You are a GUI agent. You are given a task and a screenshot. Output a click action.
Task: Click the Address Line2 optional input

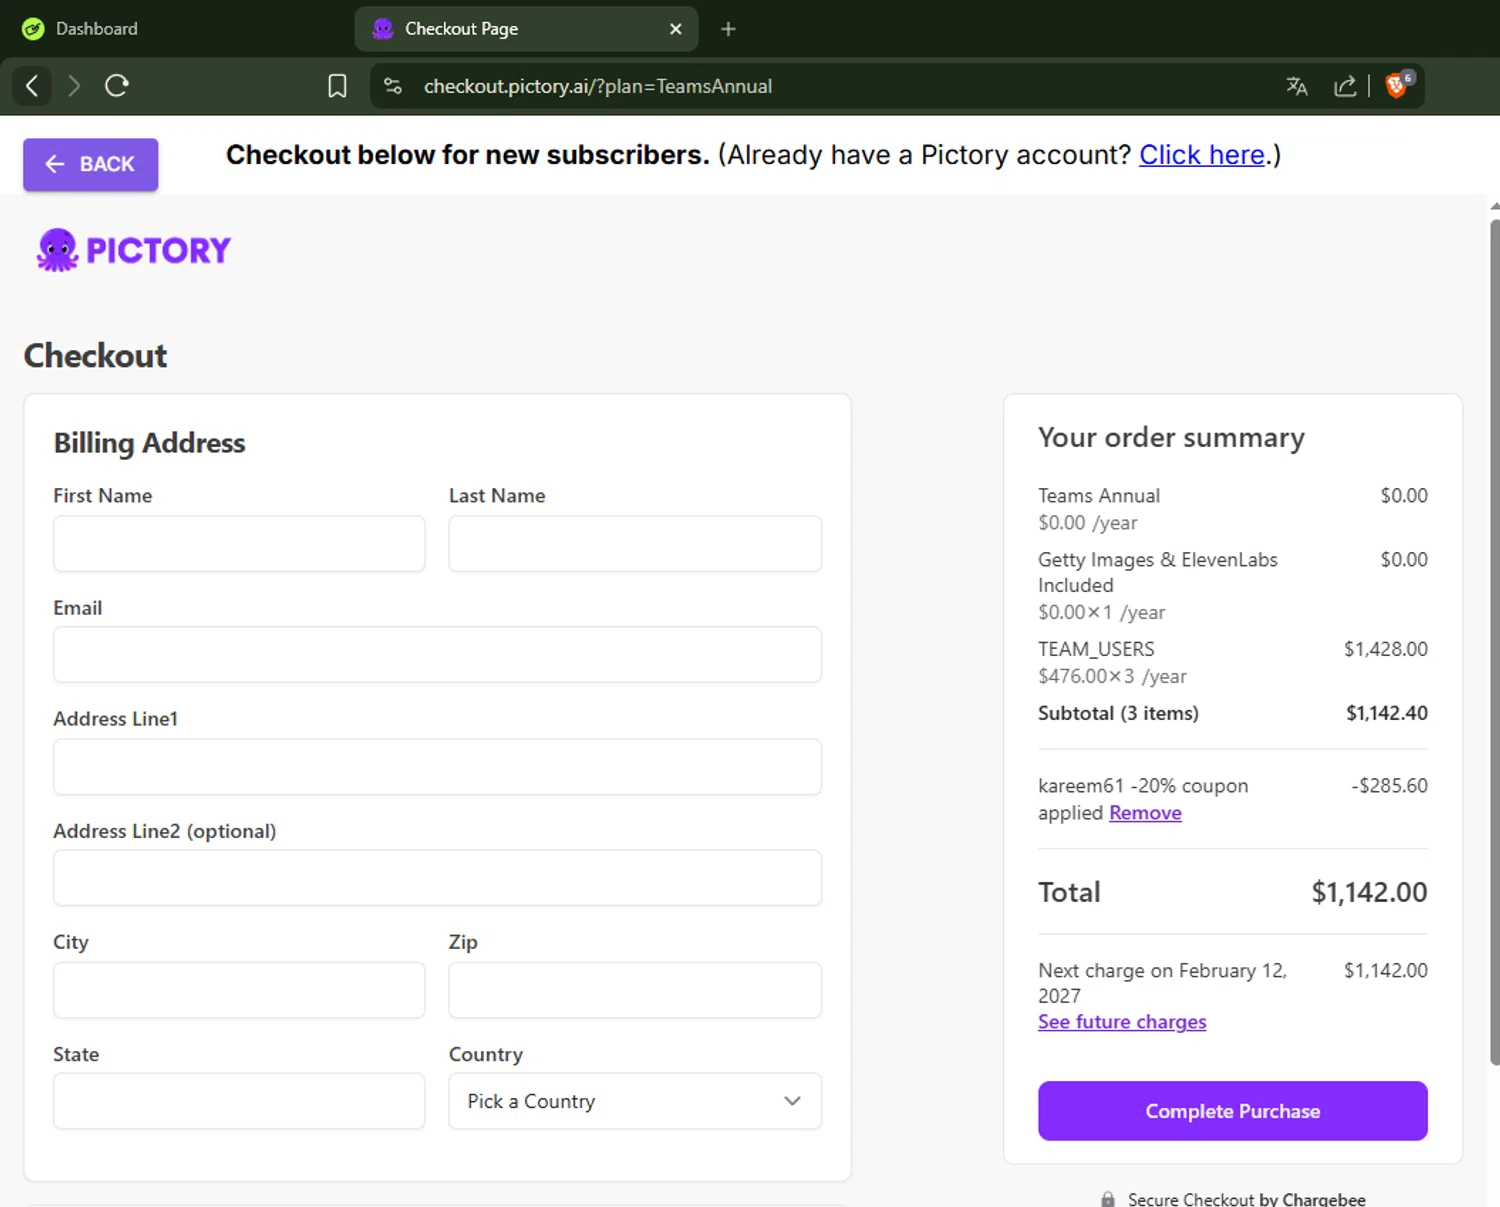(438, 878)
